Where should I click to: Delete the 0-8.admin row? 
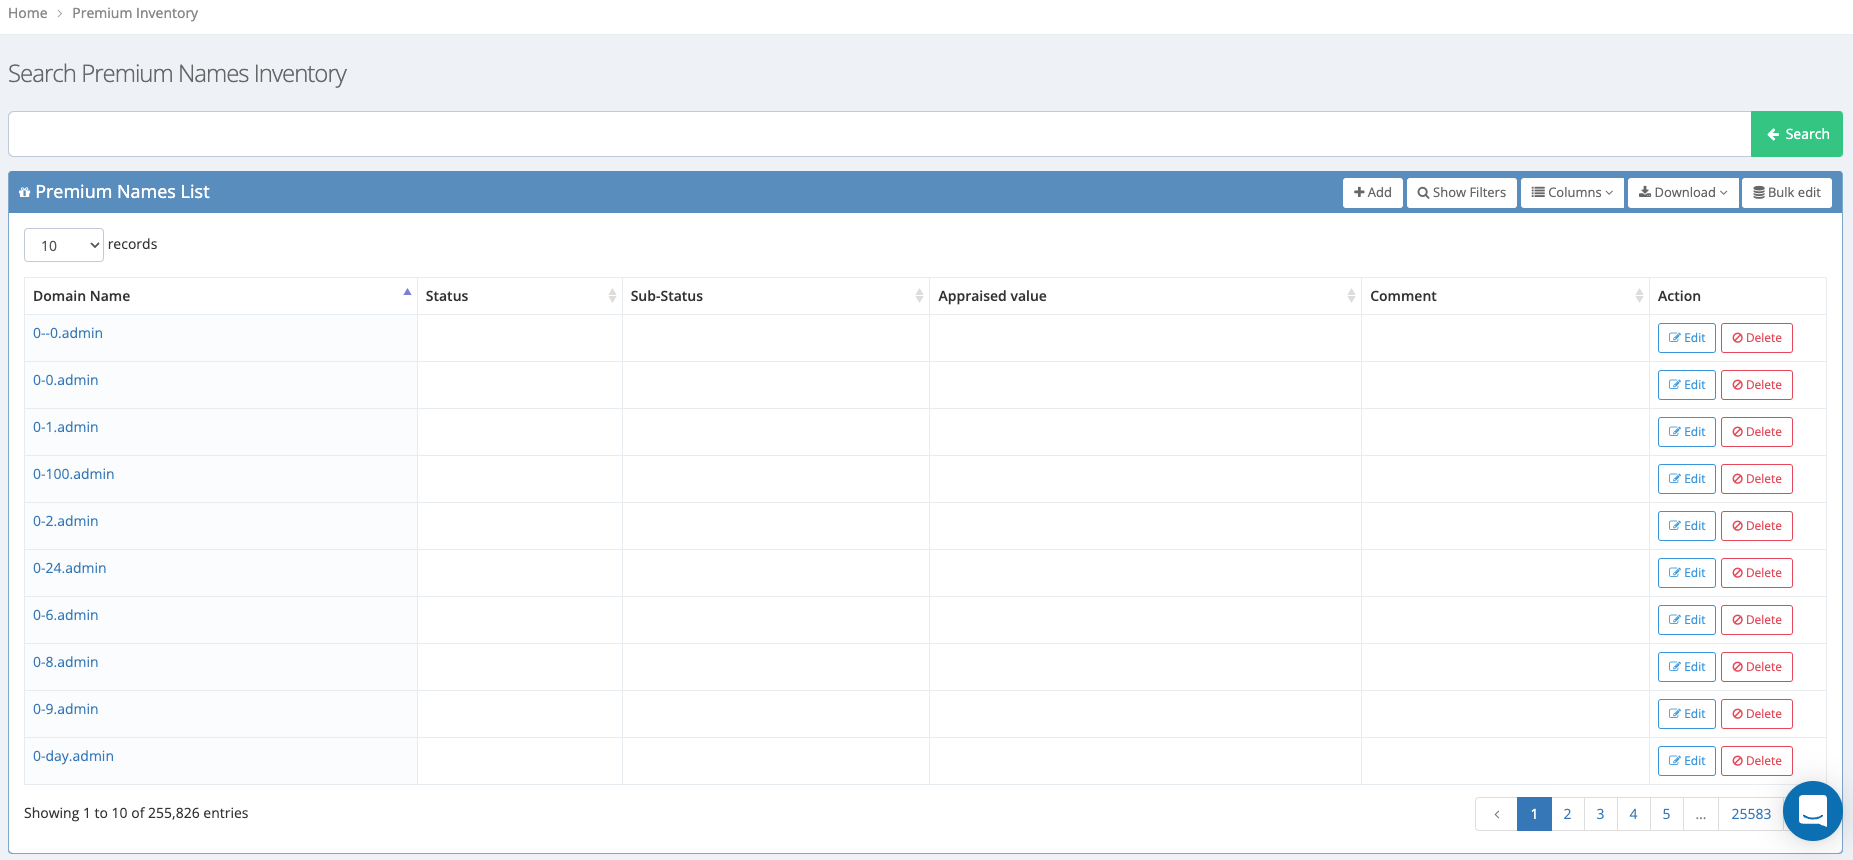click(x=1756, y=667)
